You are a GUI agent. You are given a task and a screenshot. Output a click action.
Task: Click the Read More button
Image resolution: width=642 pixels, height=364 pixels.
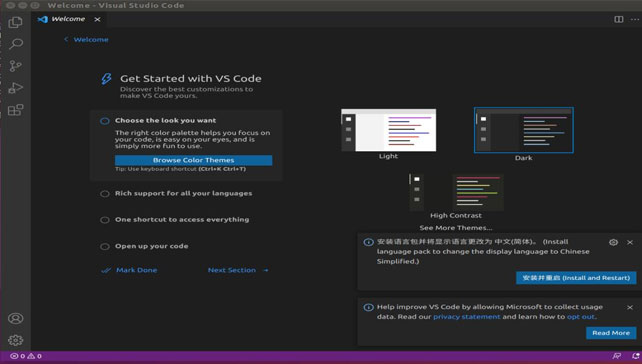pyautogui.click(x=611, y=333)
